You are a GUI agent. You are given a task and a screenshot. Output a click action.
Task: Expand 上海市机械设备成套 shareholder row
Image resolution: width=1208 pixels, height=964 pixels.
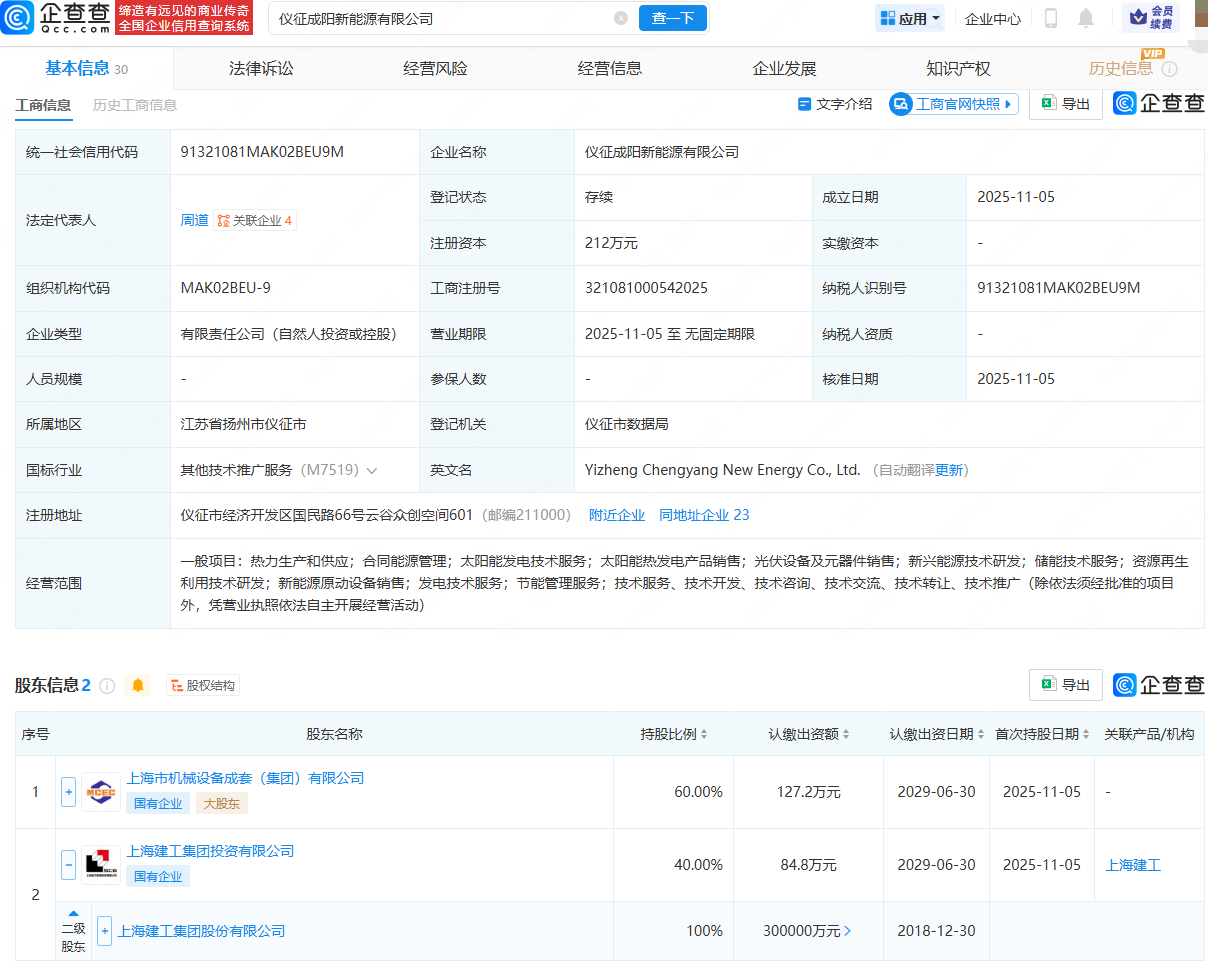68,791
